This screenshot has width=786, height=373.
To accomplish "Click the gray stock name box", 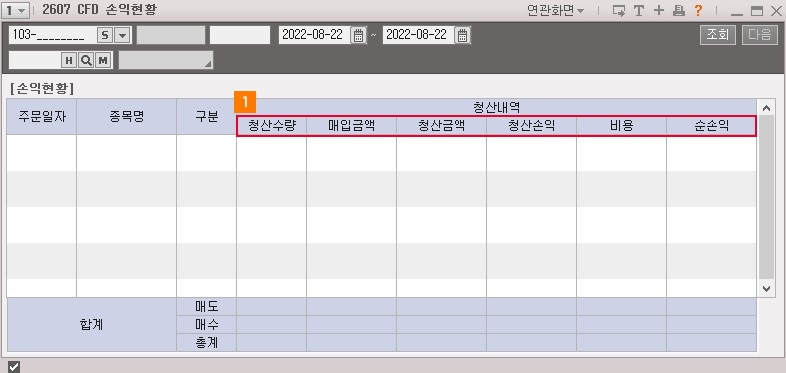I will 166,60.
